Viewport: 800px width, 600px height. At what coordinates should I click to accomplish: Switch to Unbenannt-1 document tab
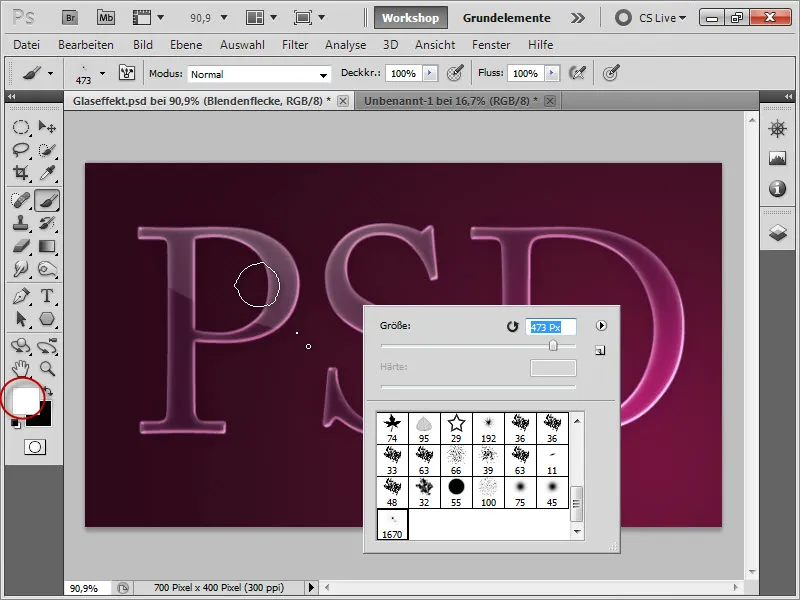coord(451,101)
